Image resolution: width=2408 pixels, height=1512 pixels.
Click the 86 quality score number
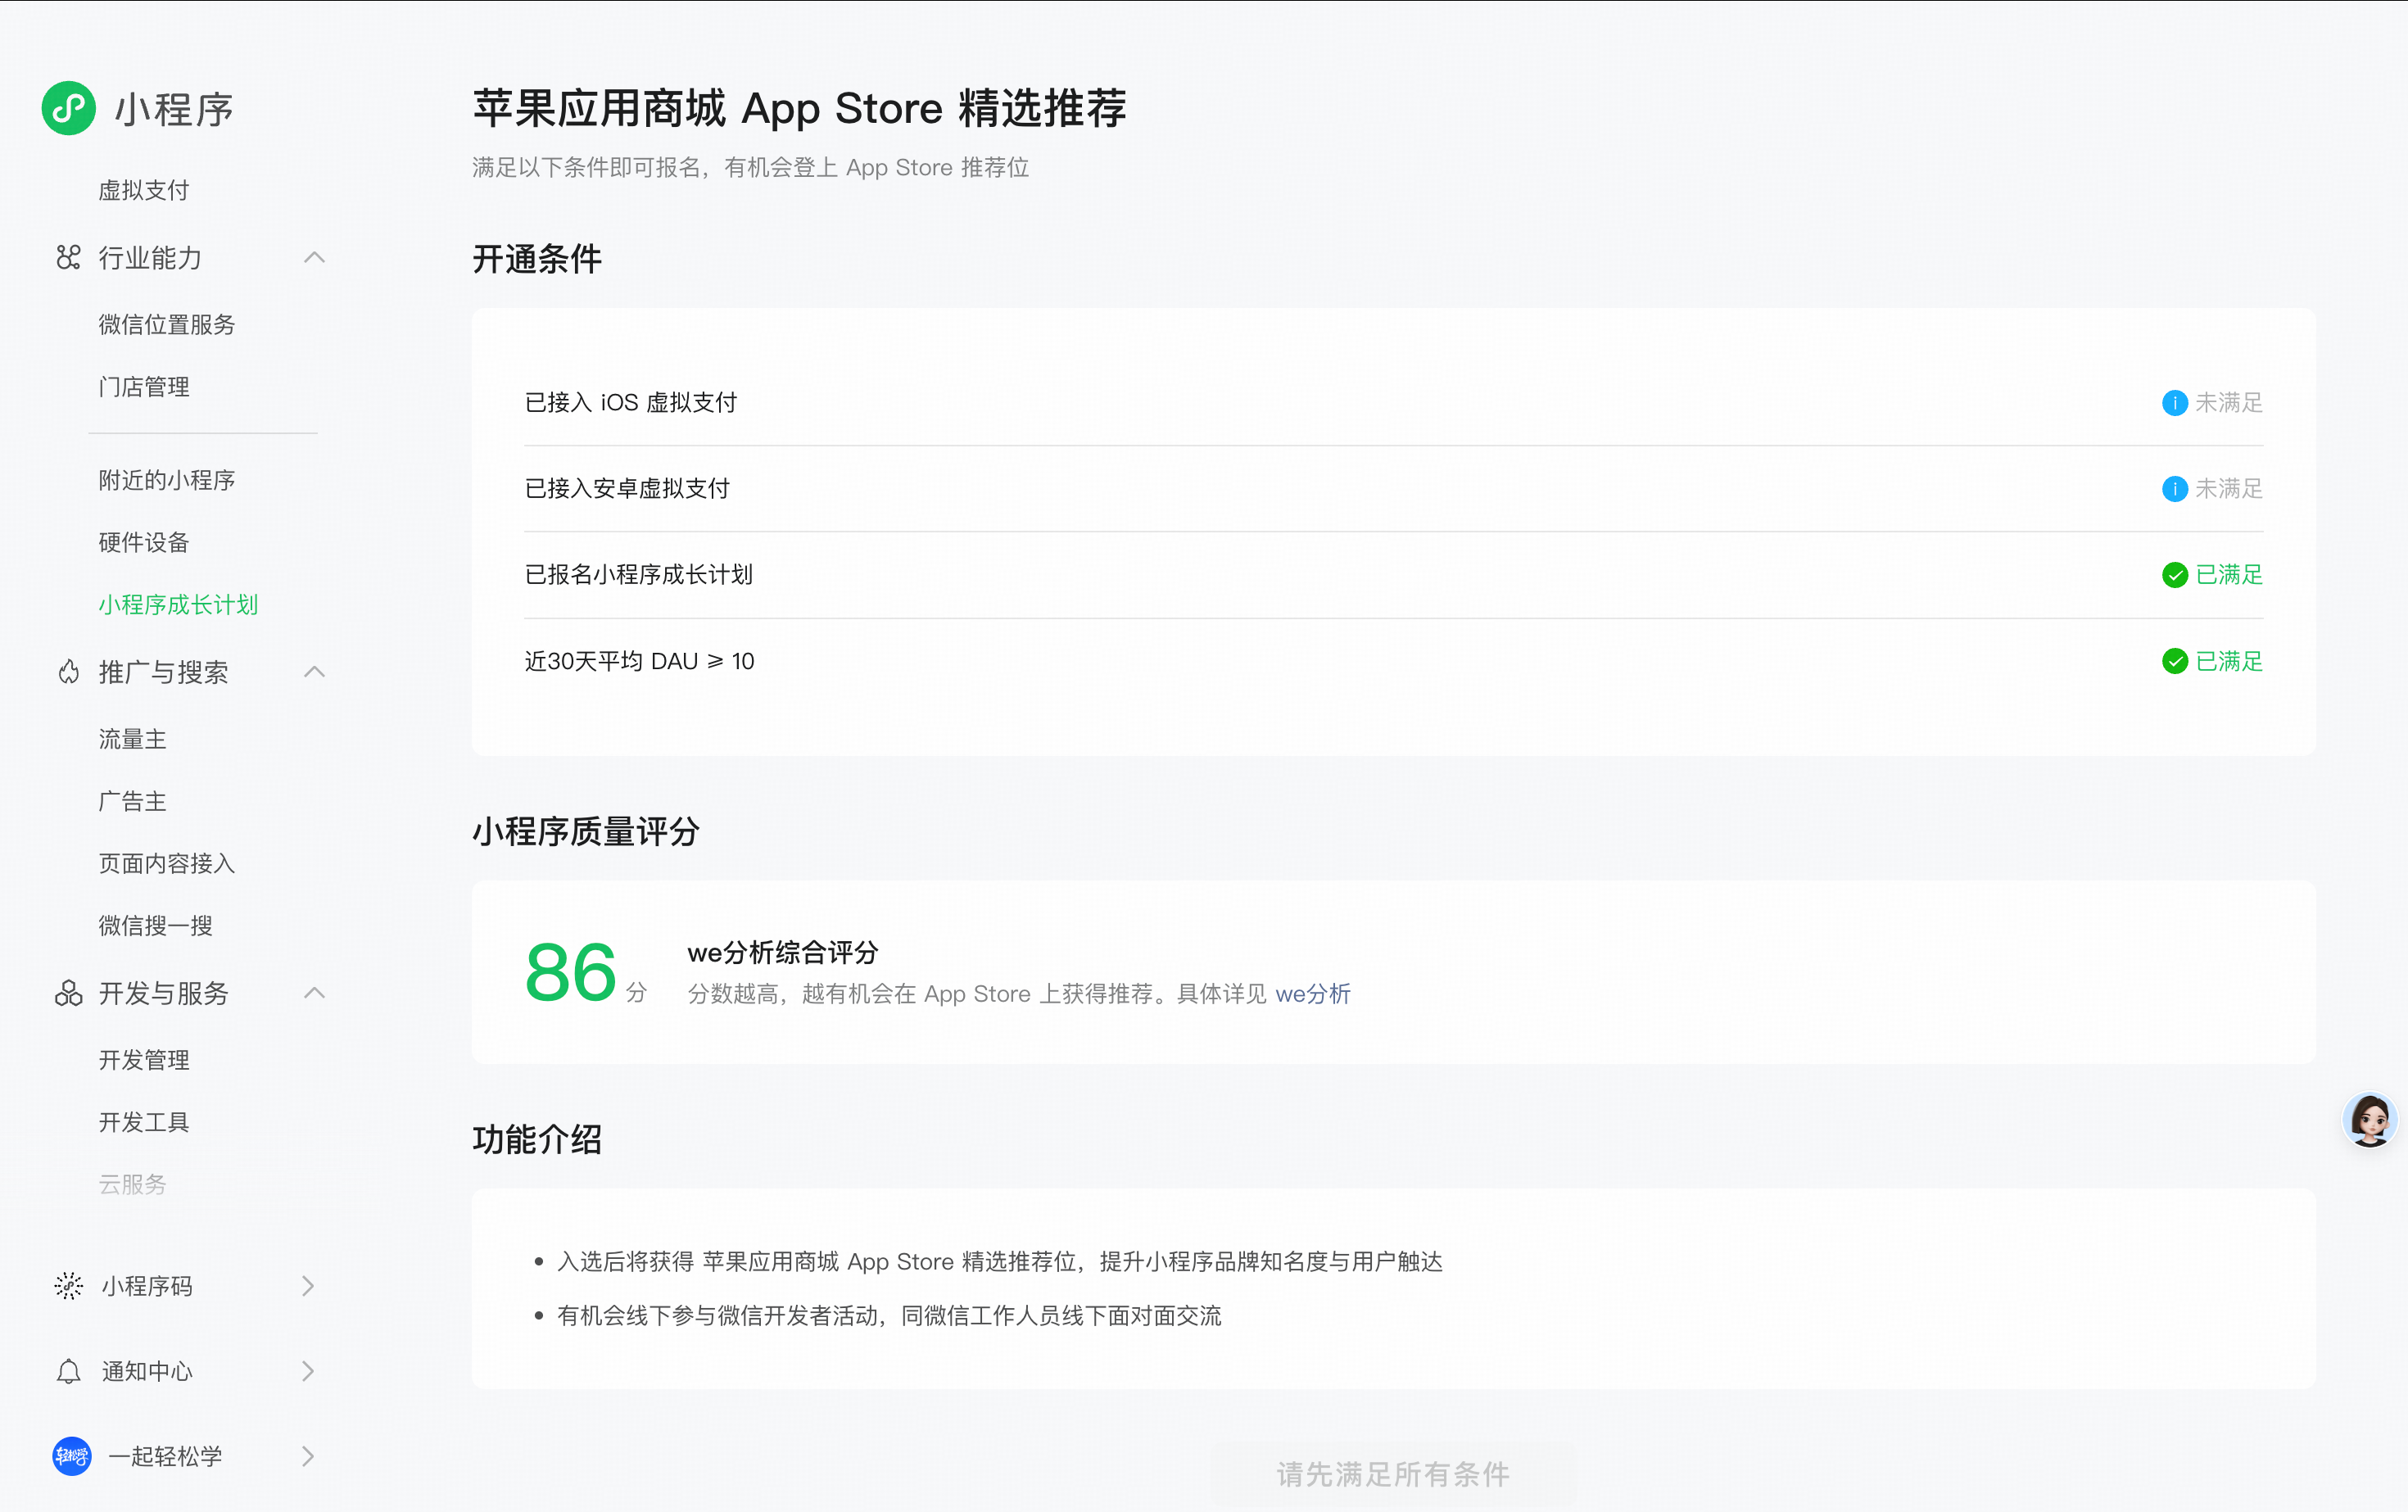[570, 972]
